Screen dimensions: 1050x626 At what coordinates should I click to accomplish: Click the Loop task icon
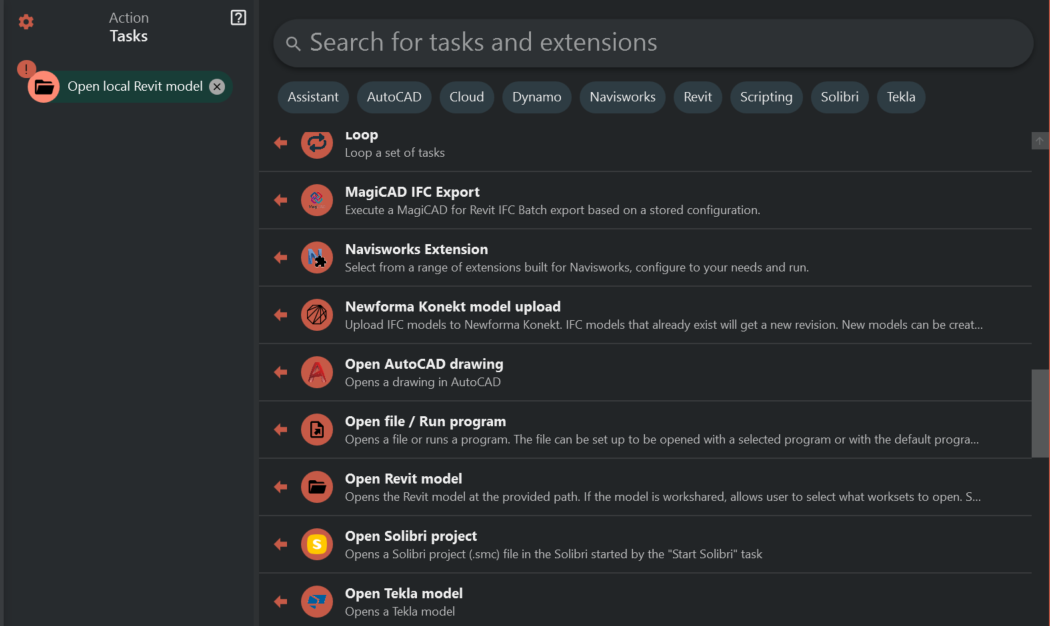pyautogui.click(x=317, y=143)
